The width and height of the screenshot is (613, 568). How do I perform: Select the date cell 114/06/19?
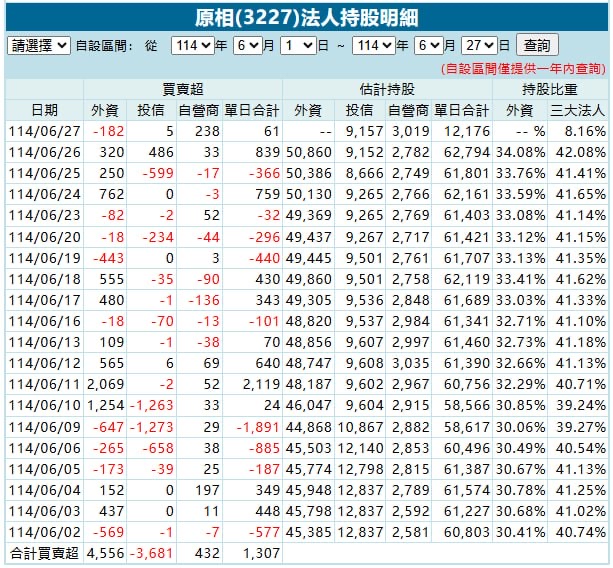pos(45,258)
